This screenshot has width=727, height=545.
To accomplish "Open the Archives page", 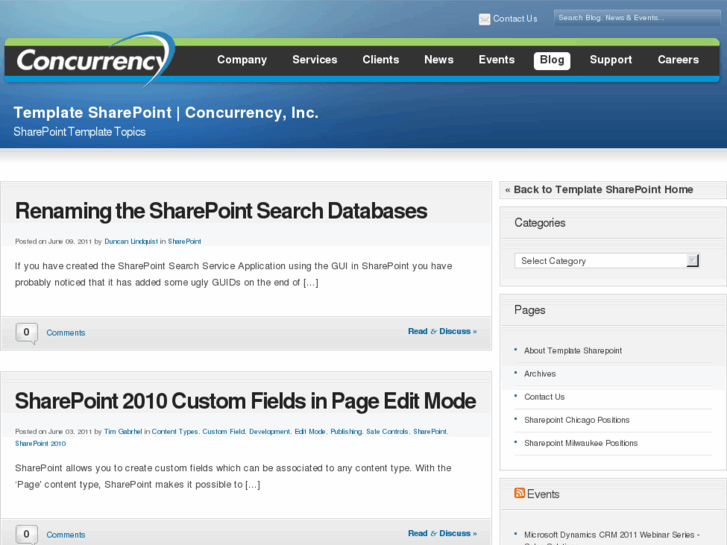I will [540, 374].
